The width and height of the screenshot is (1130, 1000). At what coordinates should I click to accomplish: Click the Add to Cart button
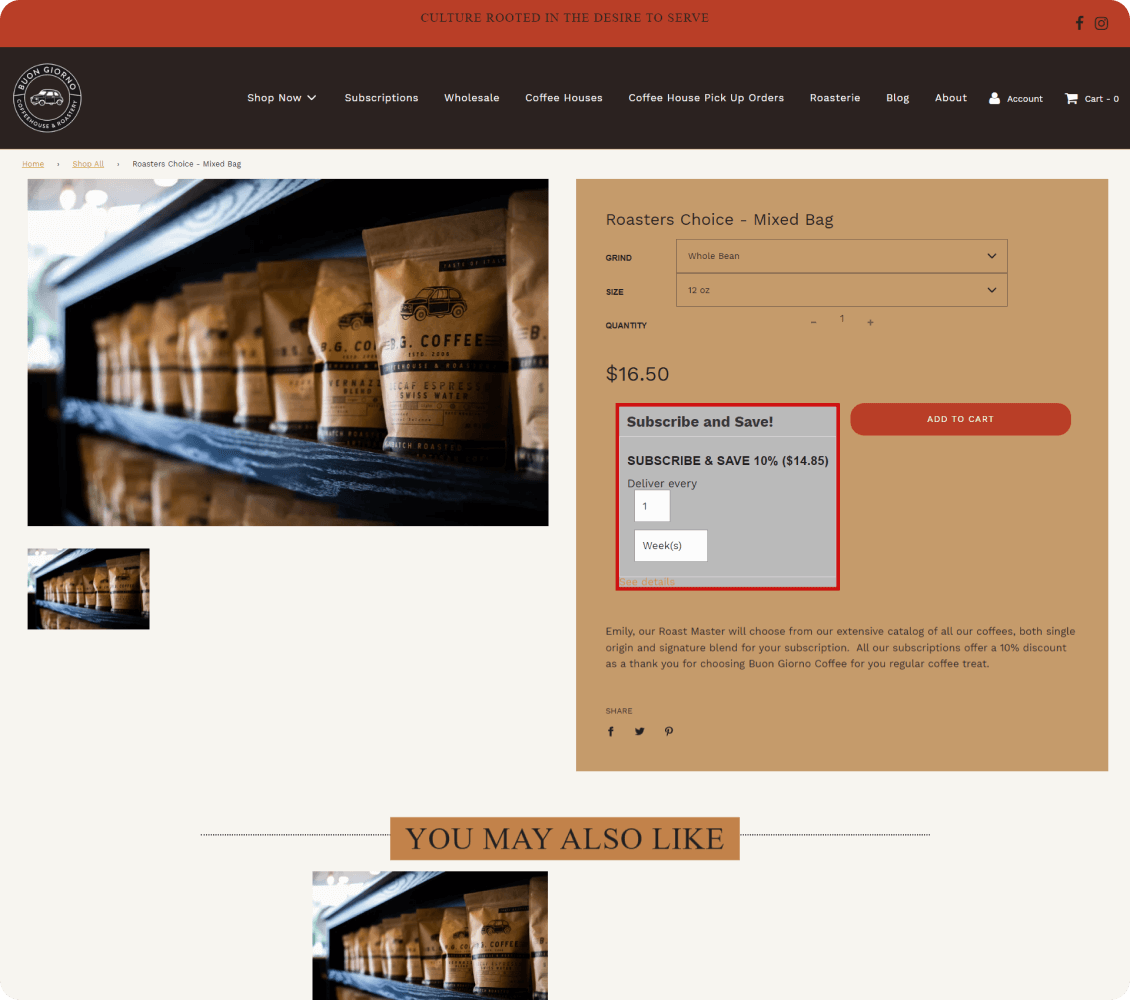(960, 419)
